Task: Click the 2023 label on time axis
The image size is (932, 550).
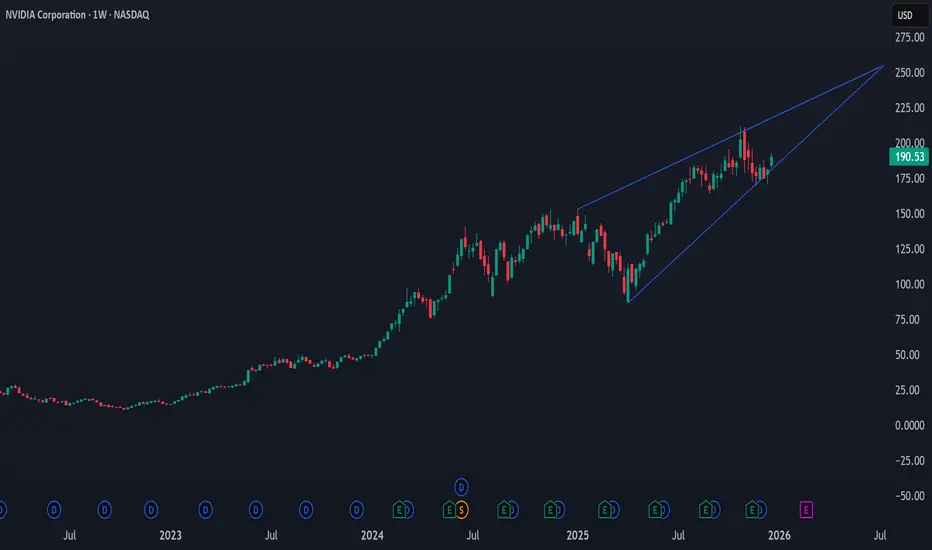Action: point(171,535)
